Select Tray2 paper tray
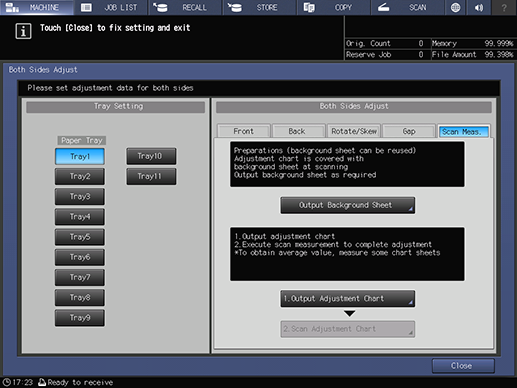This screenshot has width=517, height=388. pos(80,176)
